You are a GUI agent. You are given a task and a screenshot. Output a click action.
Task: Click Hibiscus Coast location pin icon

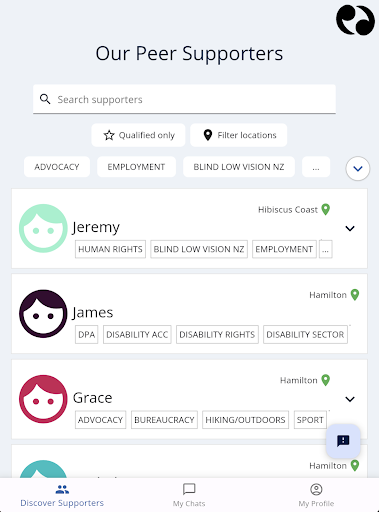pos(325,209)
